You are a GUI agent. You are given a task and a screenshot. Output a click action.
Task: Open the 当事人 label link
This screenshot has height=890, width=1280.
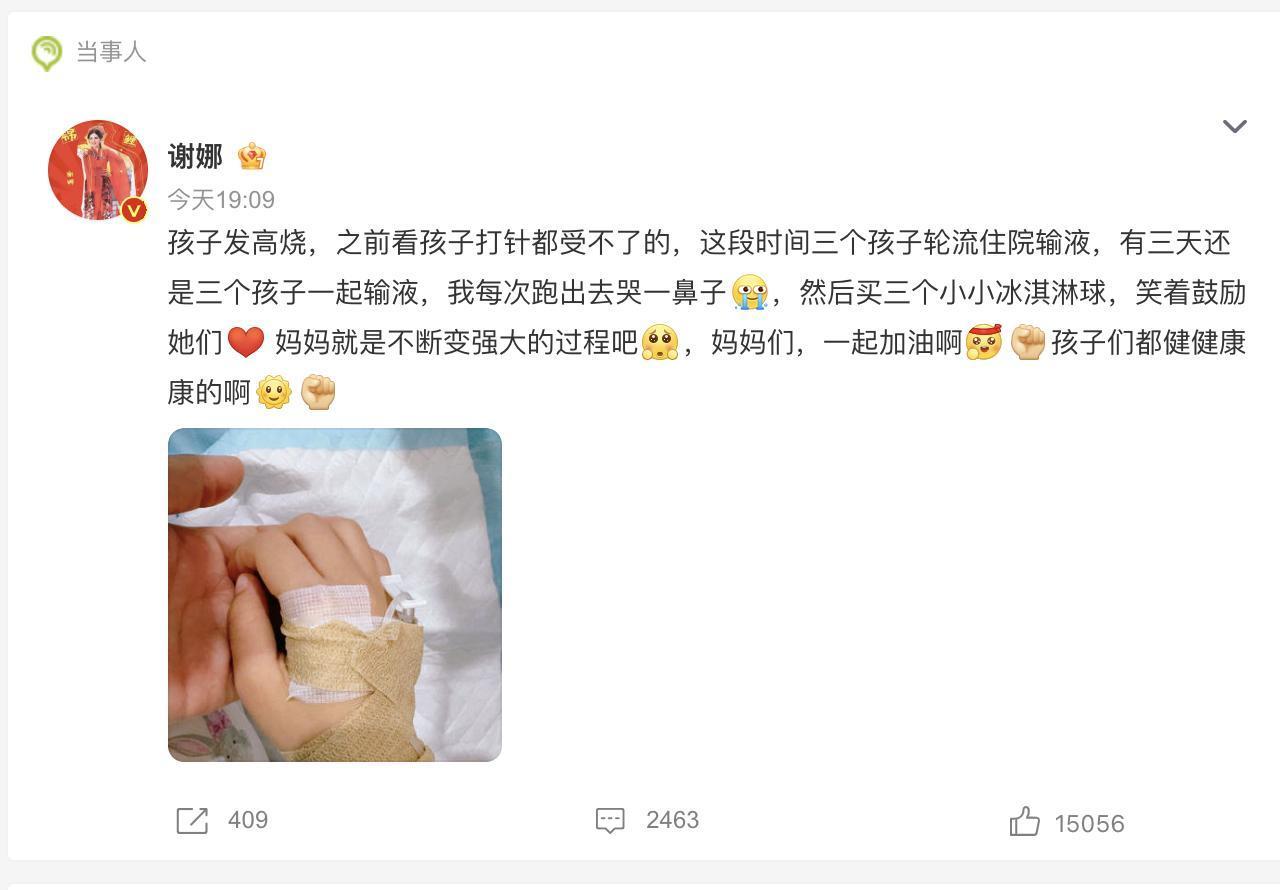coord(111,52)
